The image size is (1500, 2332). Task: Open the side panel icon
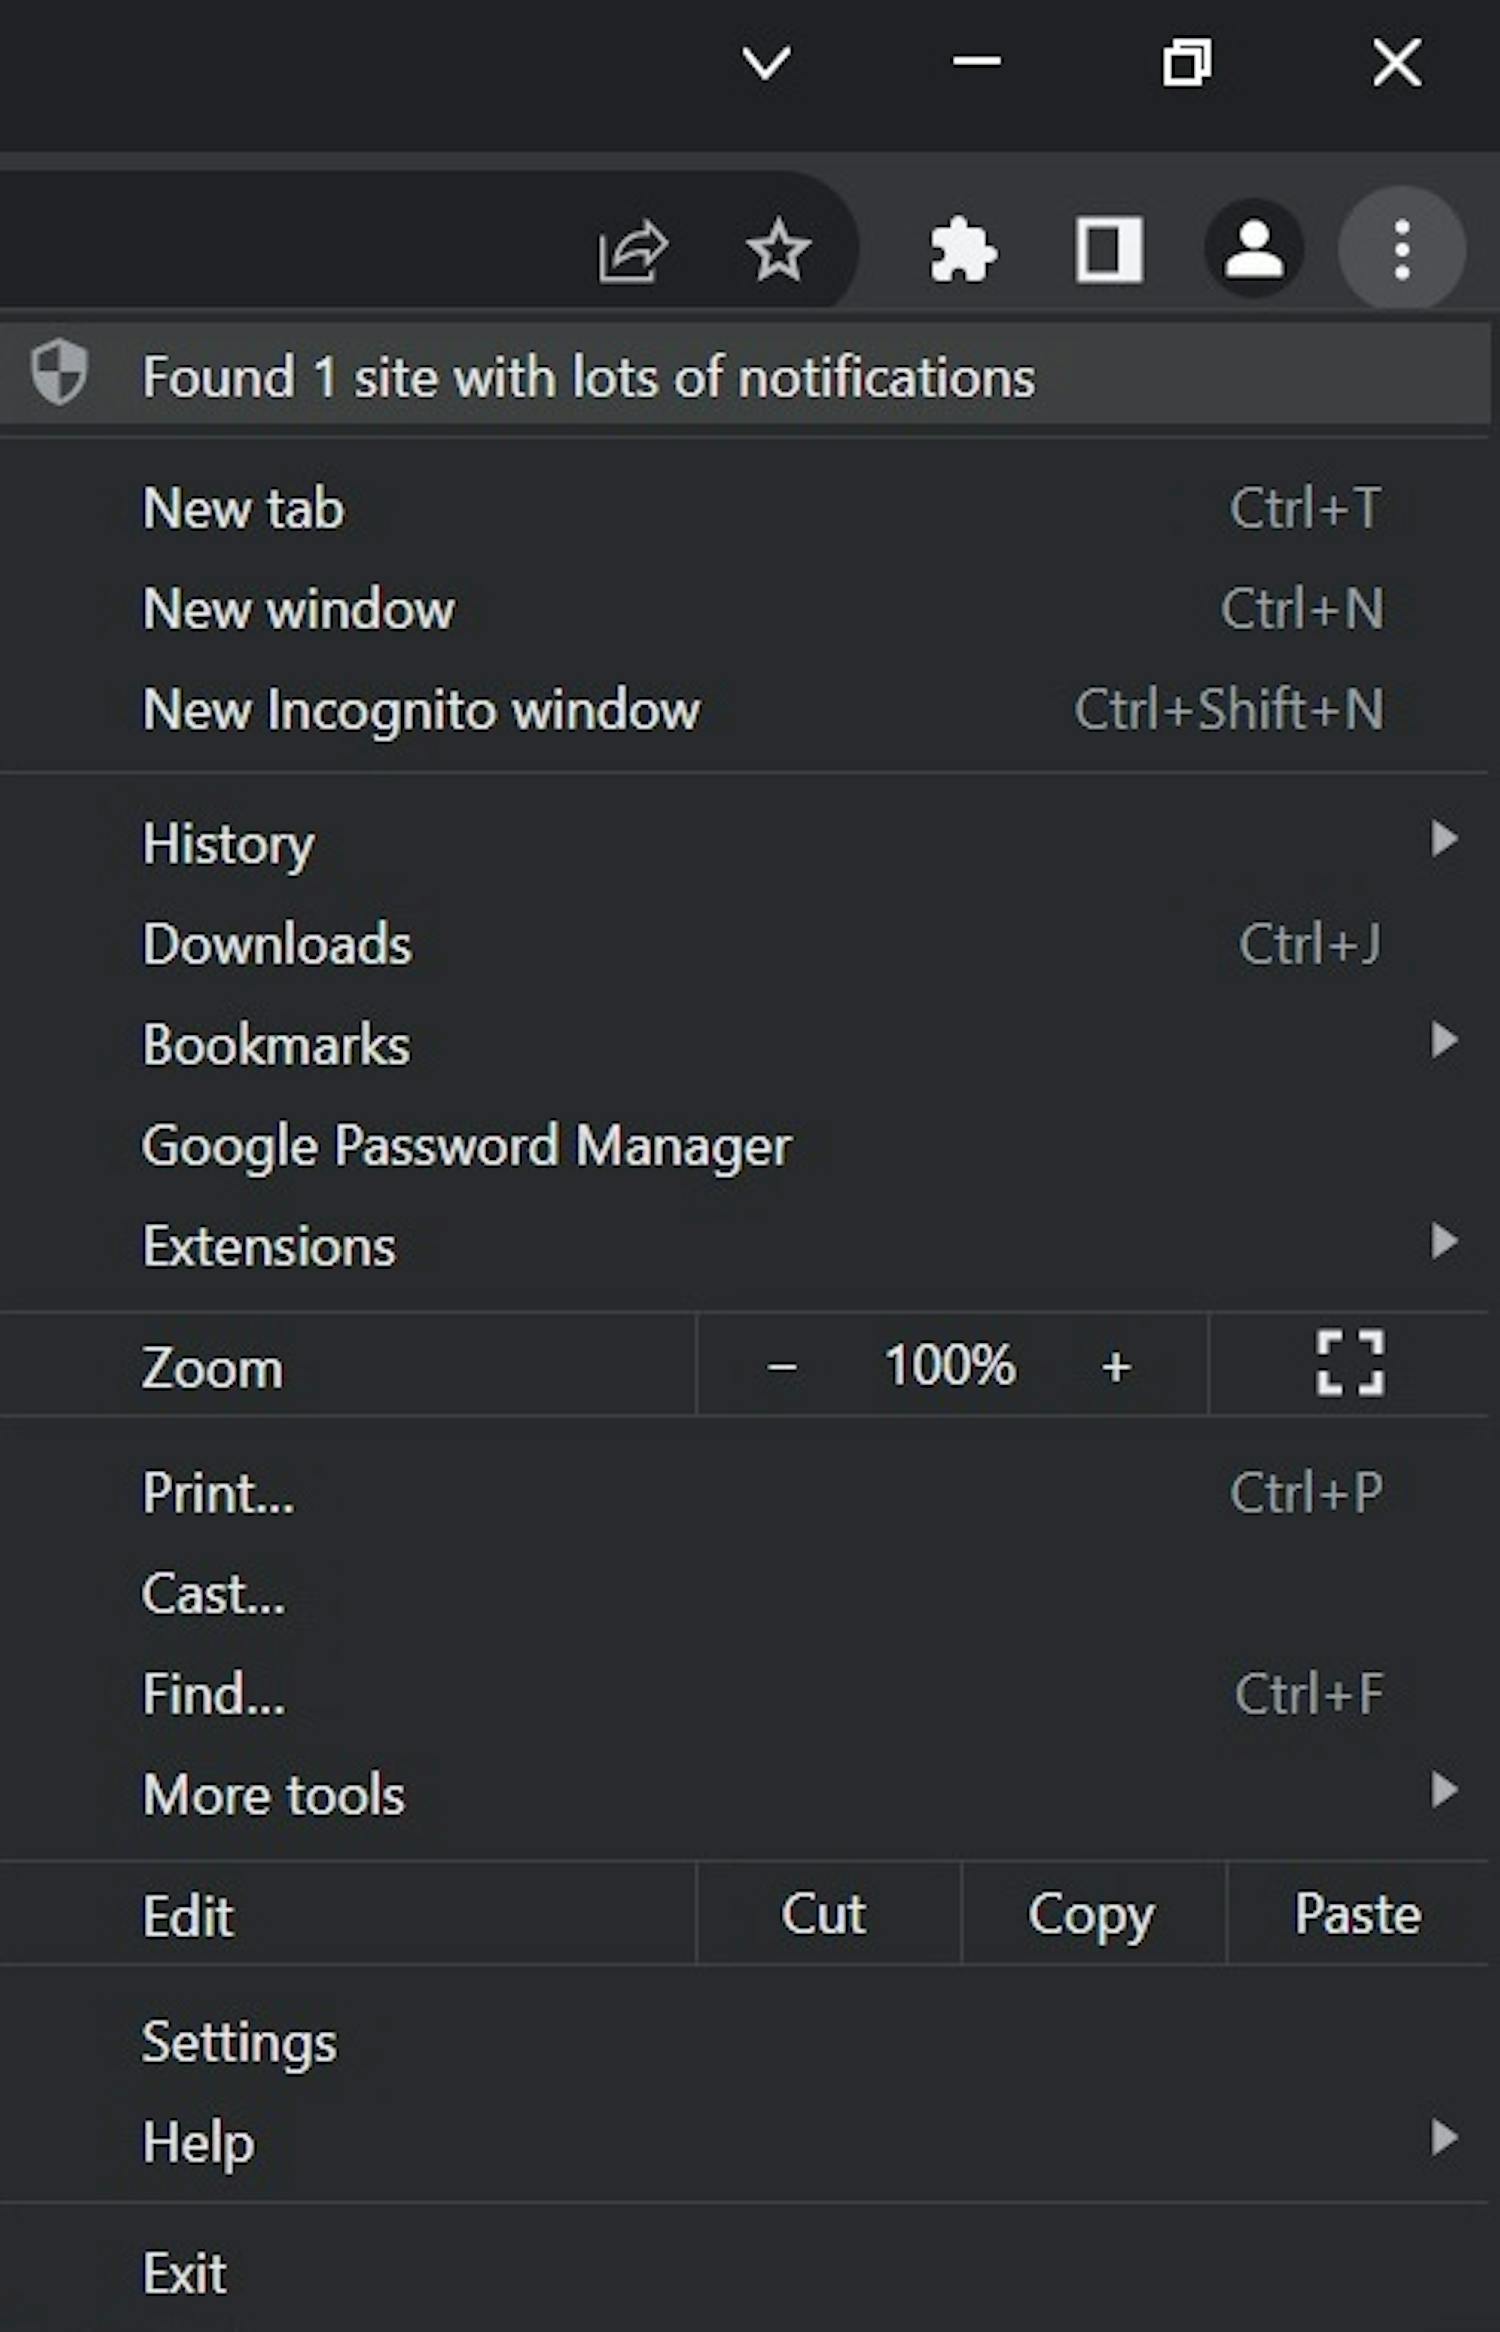click(x=1110, y=251)
